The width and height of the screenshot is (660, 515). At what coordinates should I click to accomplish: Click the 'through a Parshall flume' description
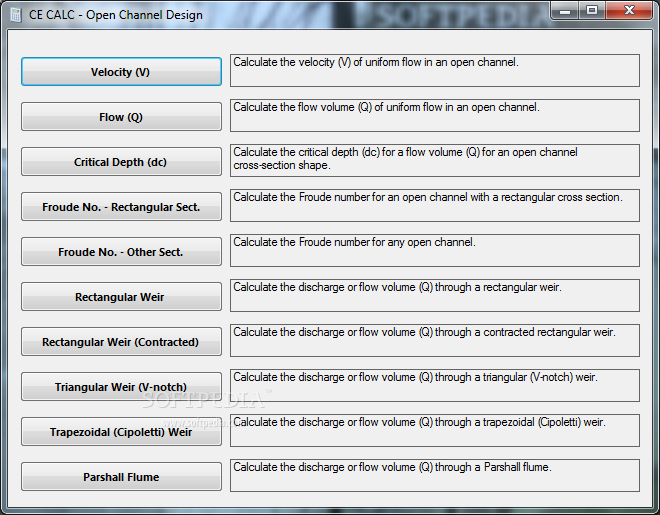click(435, 476)
